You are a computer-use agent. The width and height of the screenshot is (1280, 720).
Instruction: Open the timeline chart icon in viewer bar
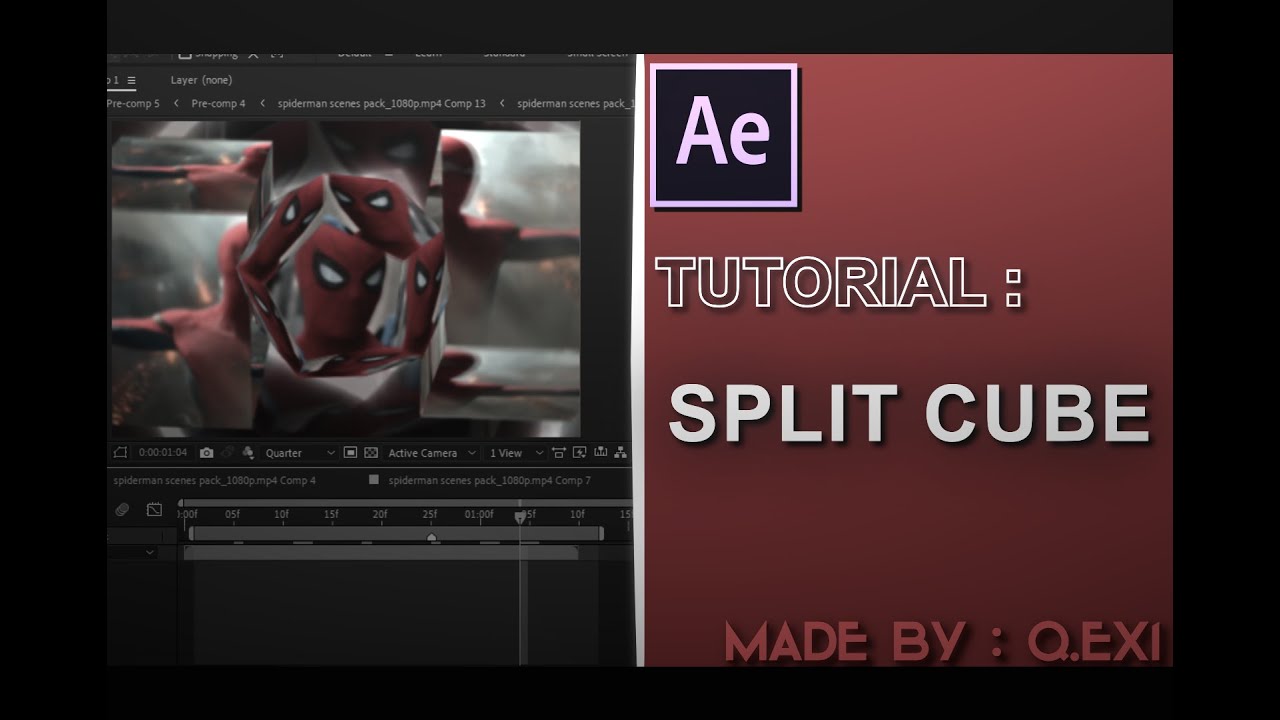(600, 453)
